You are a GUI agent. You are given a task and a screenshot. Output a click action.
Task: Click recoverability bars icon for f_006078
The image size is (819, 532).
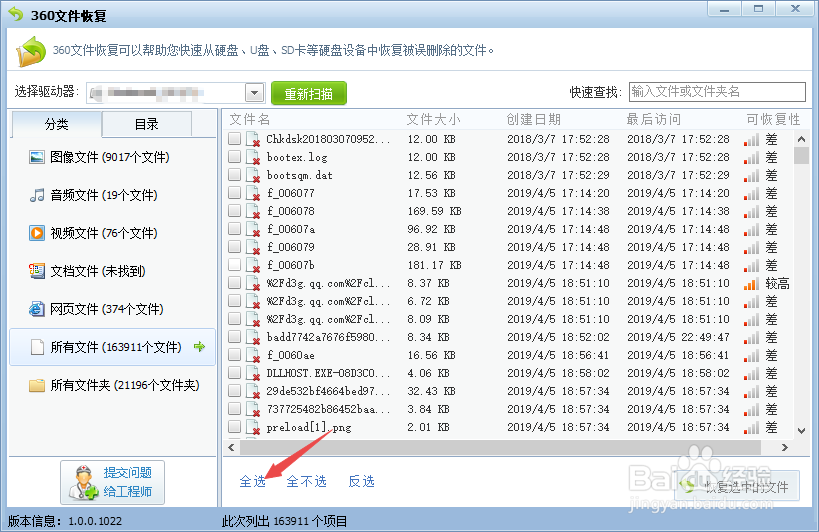(x=752, y=211)
